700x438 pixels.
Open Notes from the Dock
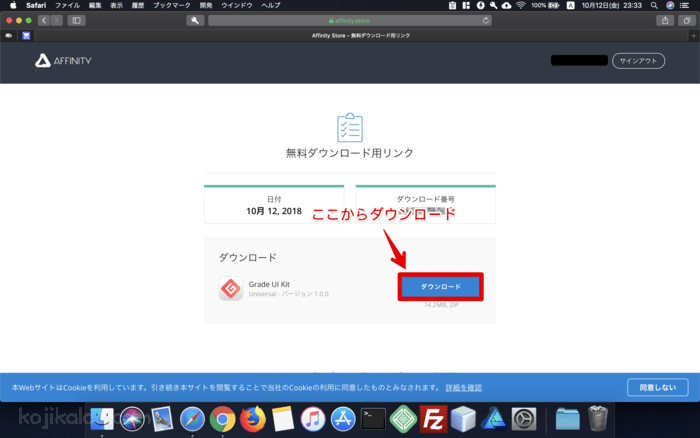tap(283, 419)
